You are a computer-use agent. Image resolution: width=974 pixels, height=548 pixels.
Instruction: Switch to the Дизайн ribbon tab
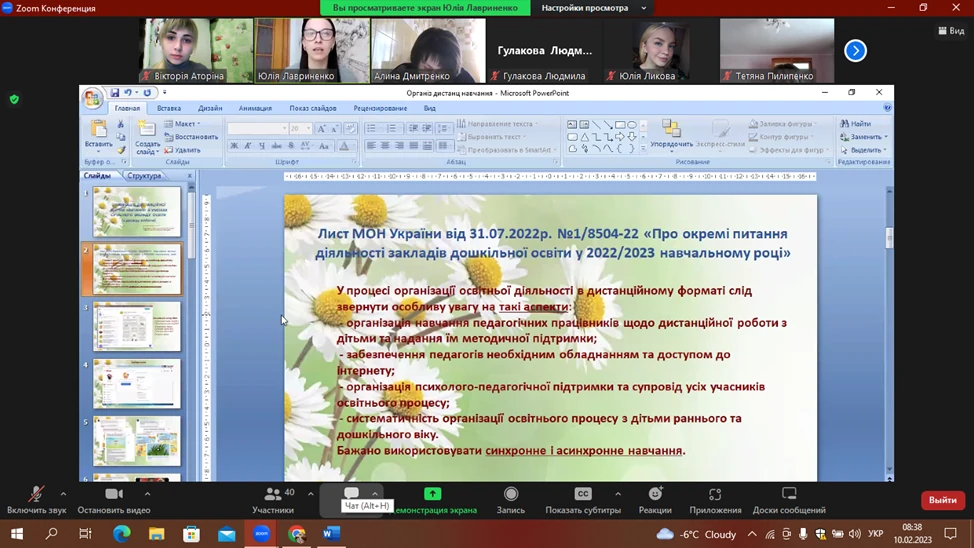210,108
